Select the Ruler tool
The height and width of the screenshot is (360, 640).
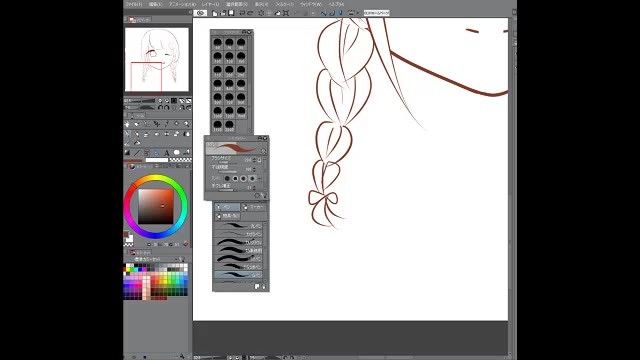[x=157, y=153]
